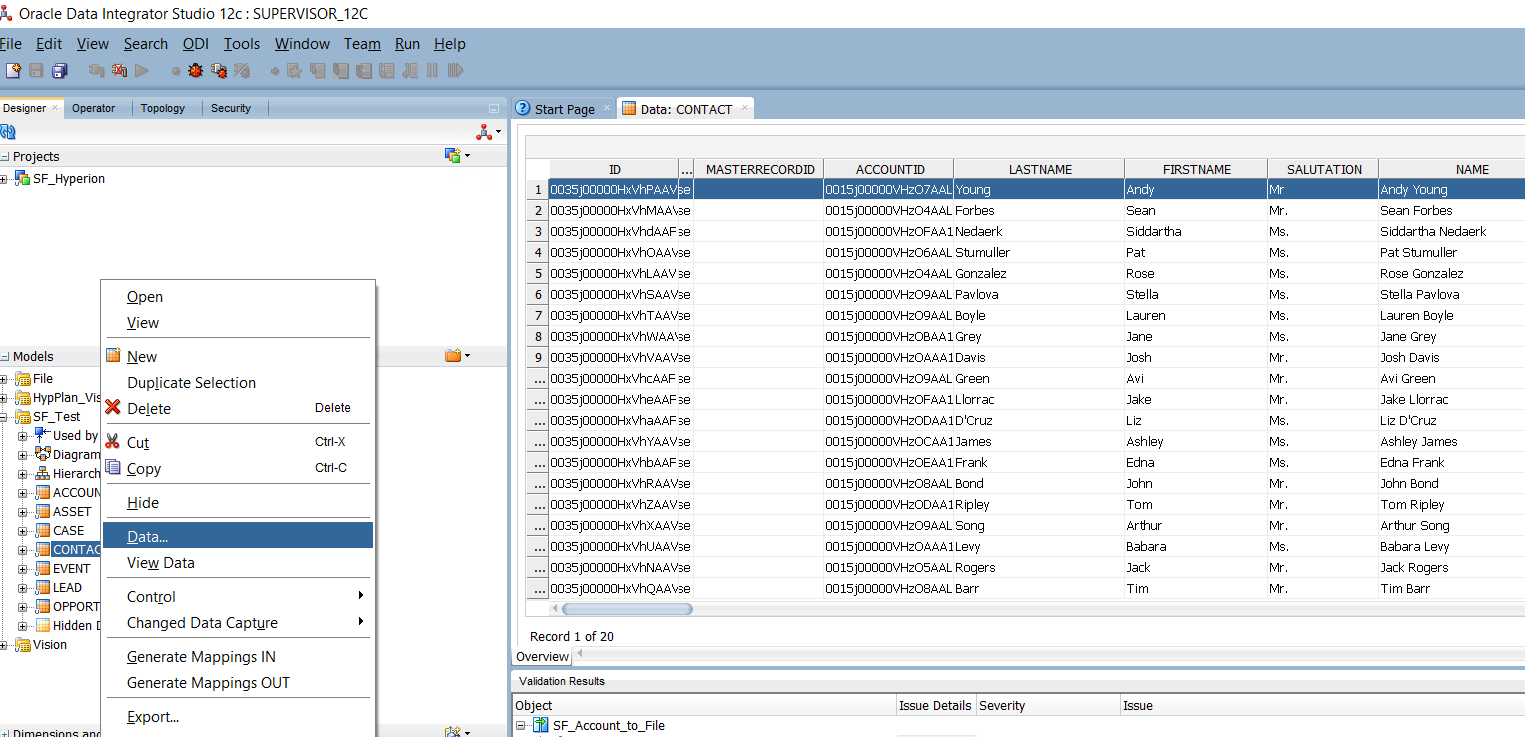Screen dimensions: 1525x737
Task: Click the horizontal scrollbar thumb of data grid
Action: click(x=627, y=608)
